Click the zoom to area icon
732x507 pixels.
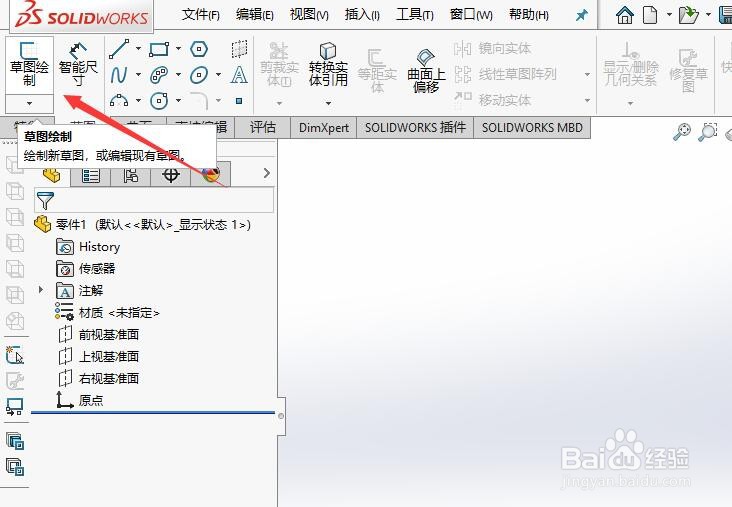coord(707,132)
